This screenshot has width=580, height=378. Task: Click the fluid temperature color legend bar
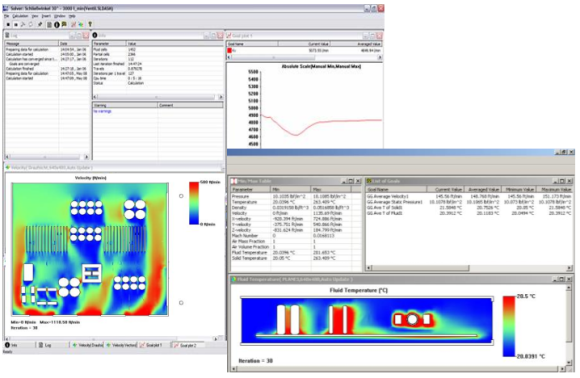tap(509, 326)
